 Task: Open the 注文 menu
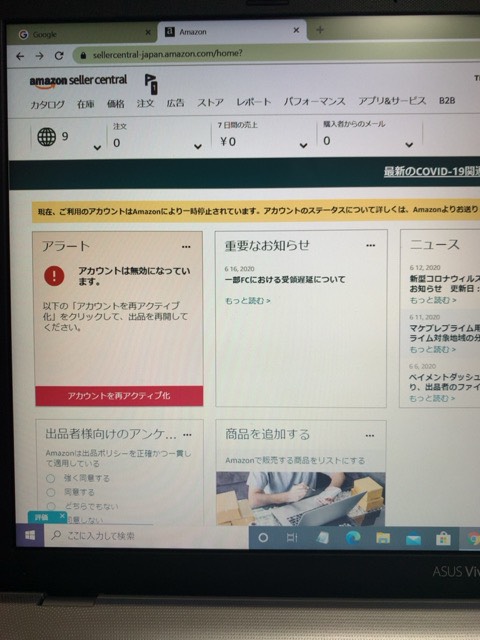145,104
